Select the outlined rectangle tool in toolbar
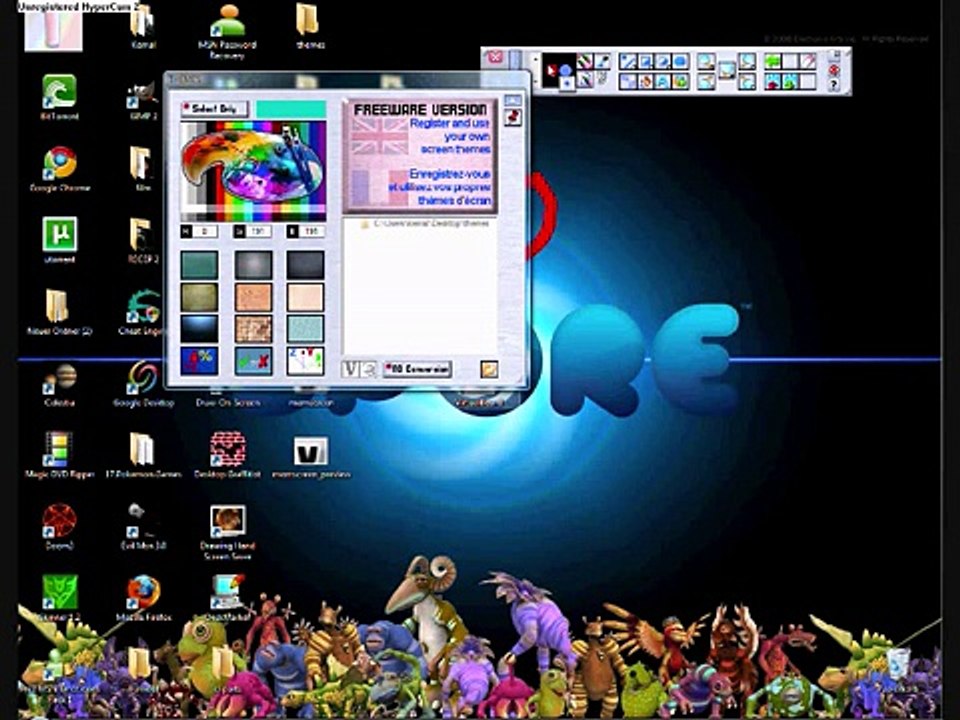The image size is (960, 720). 645,61
